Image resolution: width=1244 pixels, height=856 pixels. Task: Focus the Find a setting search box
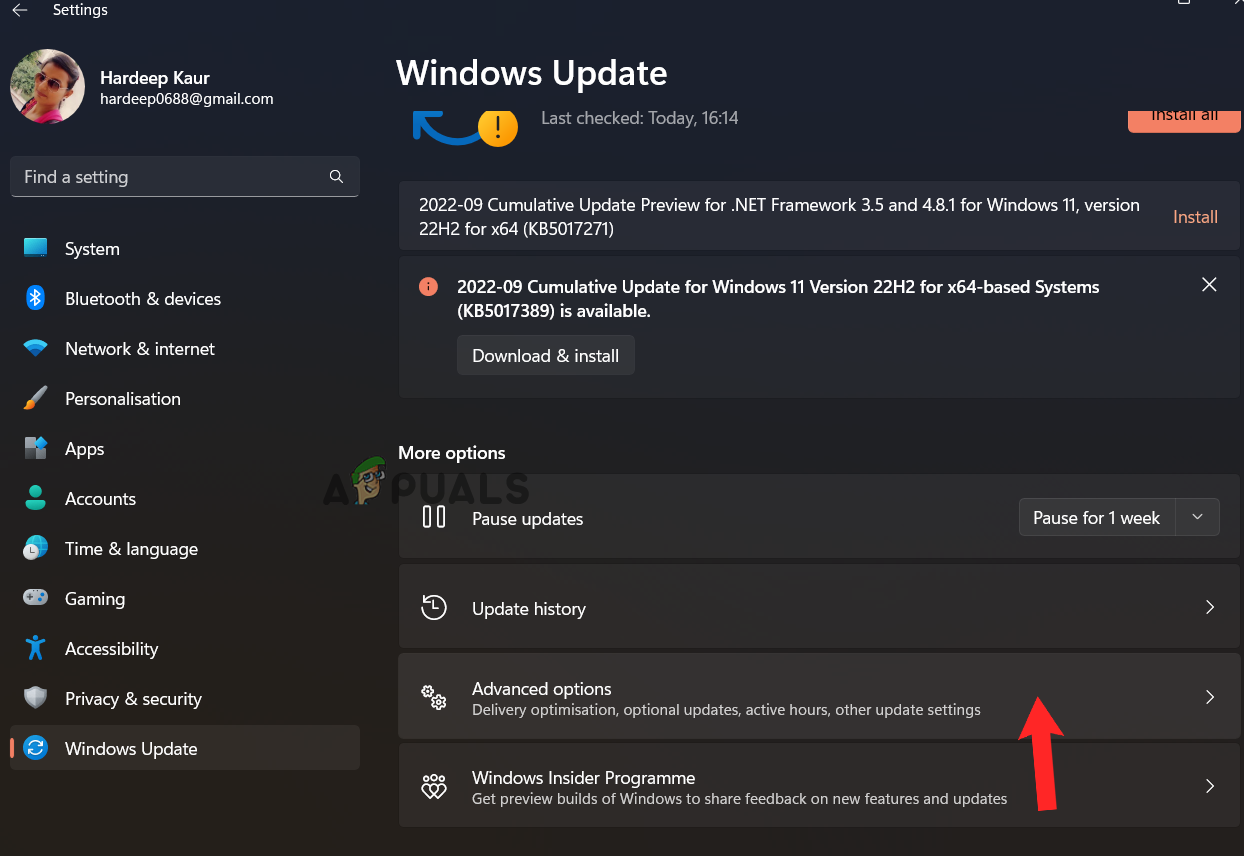click(170, 177)
